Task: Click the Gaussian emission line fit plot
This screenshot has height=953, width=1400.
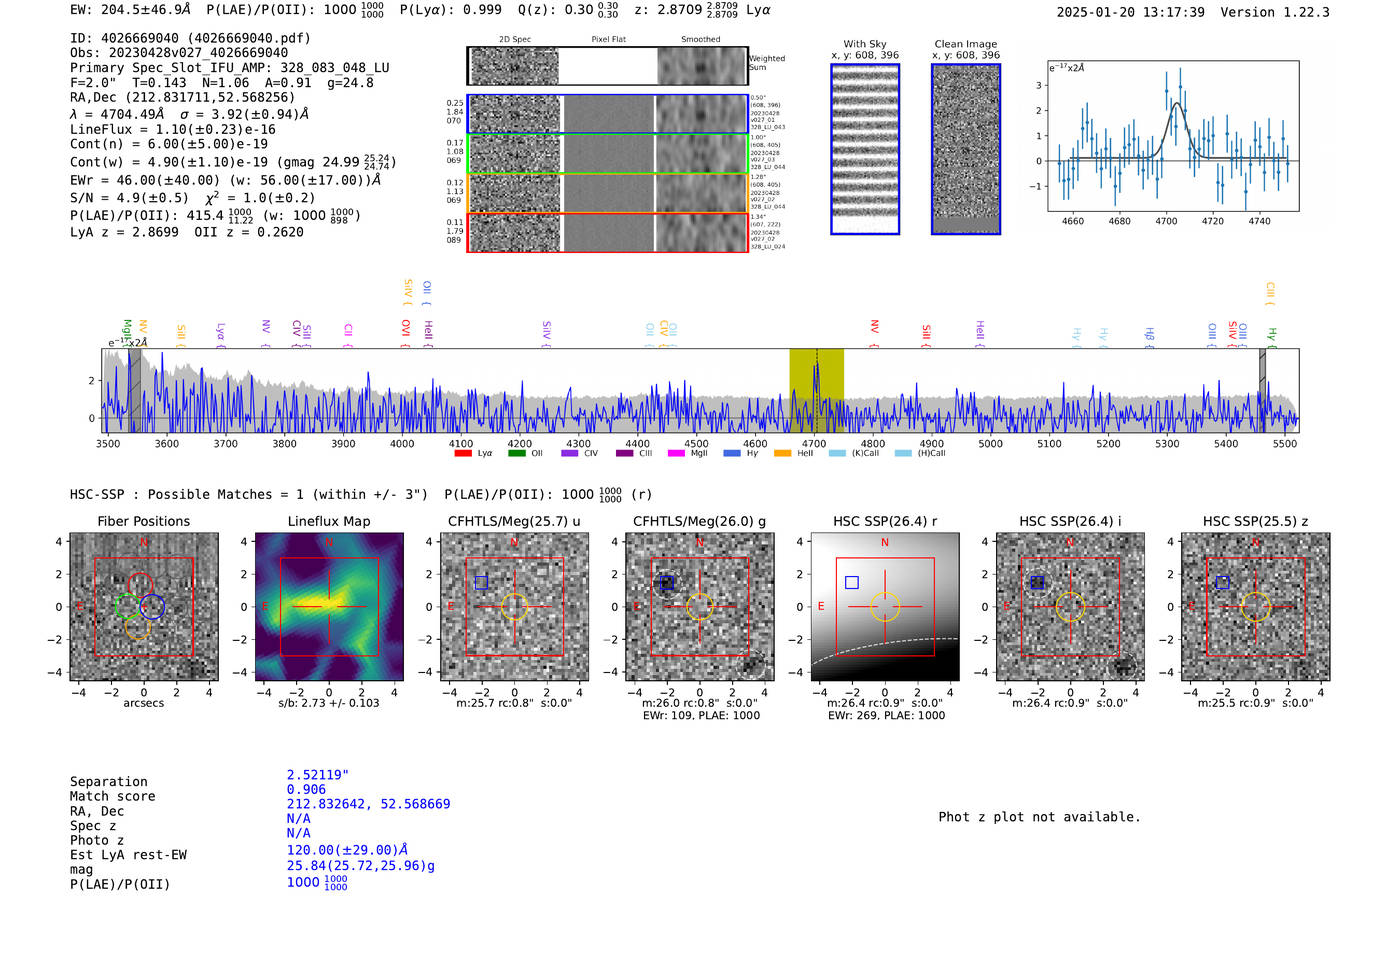Action: (x=1173, y=136)
